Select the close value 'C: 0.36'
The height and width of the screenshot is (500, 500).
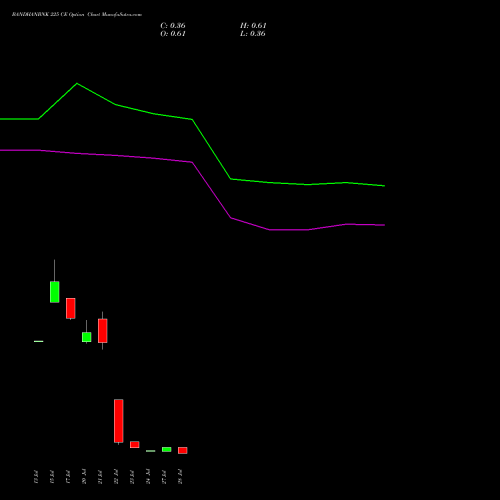click(x=173, y=26)
